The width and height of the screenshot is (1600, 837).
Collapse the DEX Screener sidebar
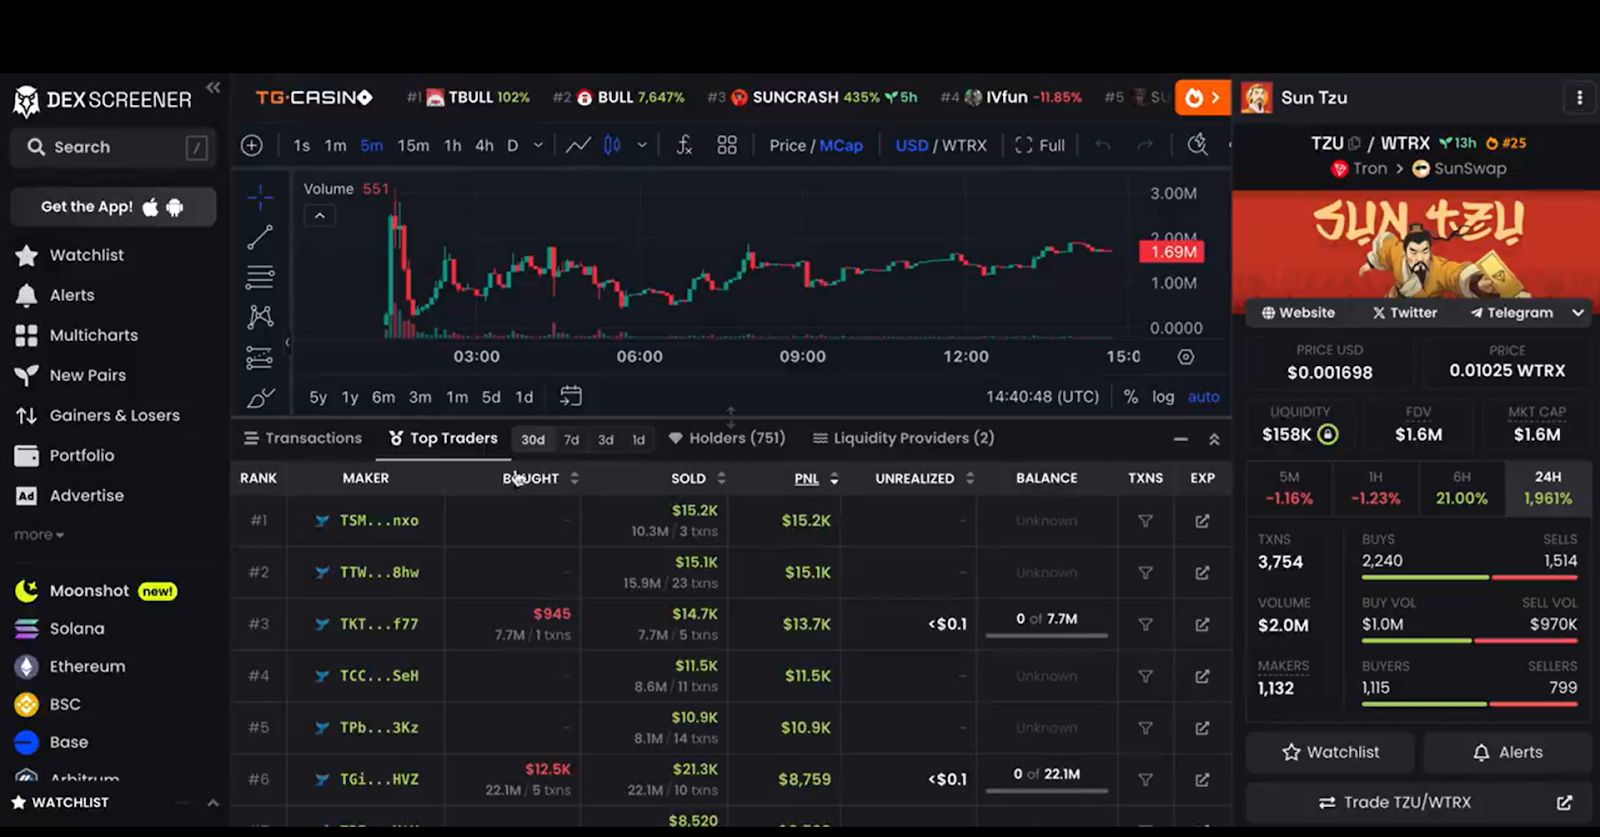[x=213, y=88]
